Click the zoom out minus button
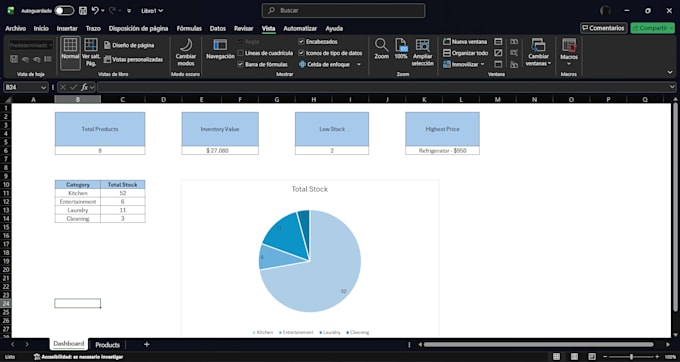The width and height of the screenshot is (680, 362). [605, 357]
